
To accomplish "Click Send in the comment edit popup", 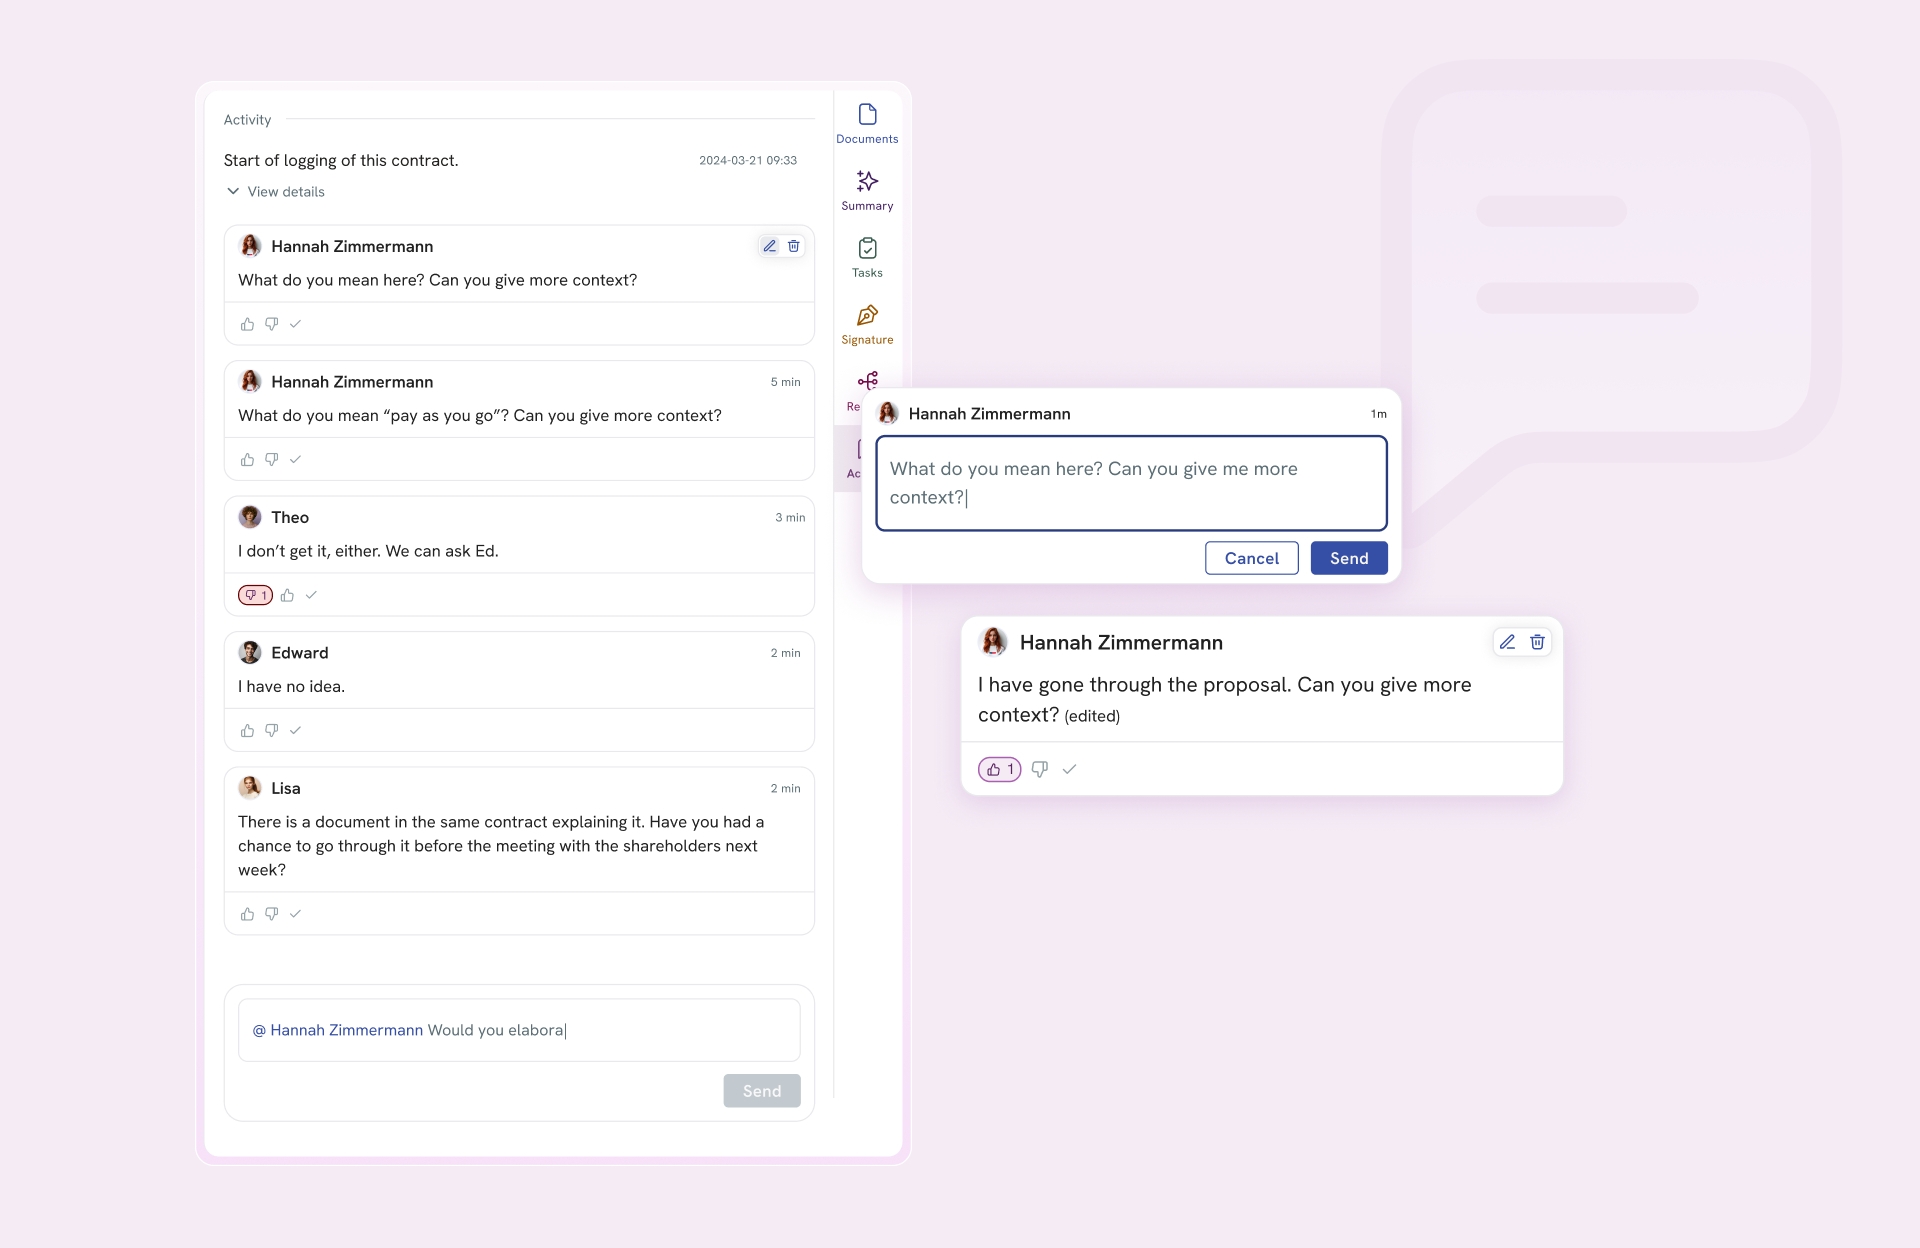I will (1348, 558).
